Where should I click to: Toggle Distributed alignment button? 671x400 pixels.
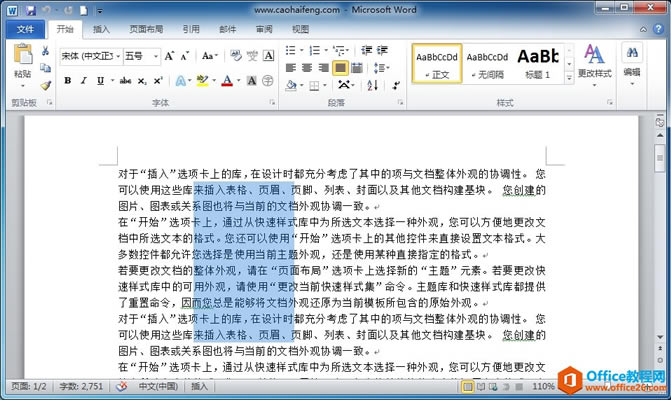(x=356, y=68)
